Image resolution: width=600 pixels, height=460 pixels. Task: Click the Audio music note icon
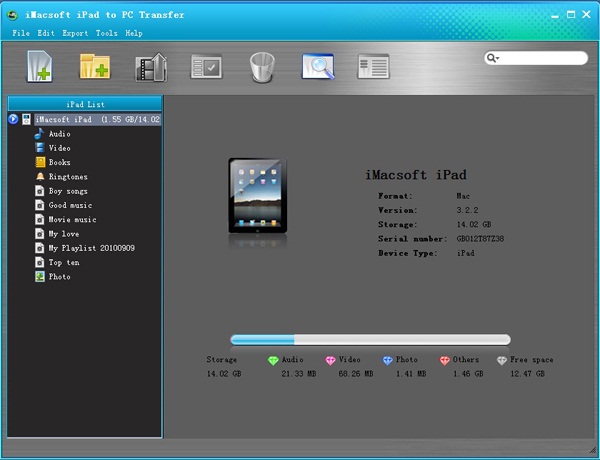coord(39,134)
